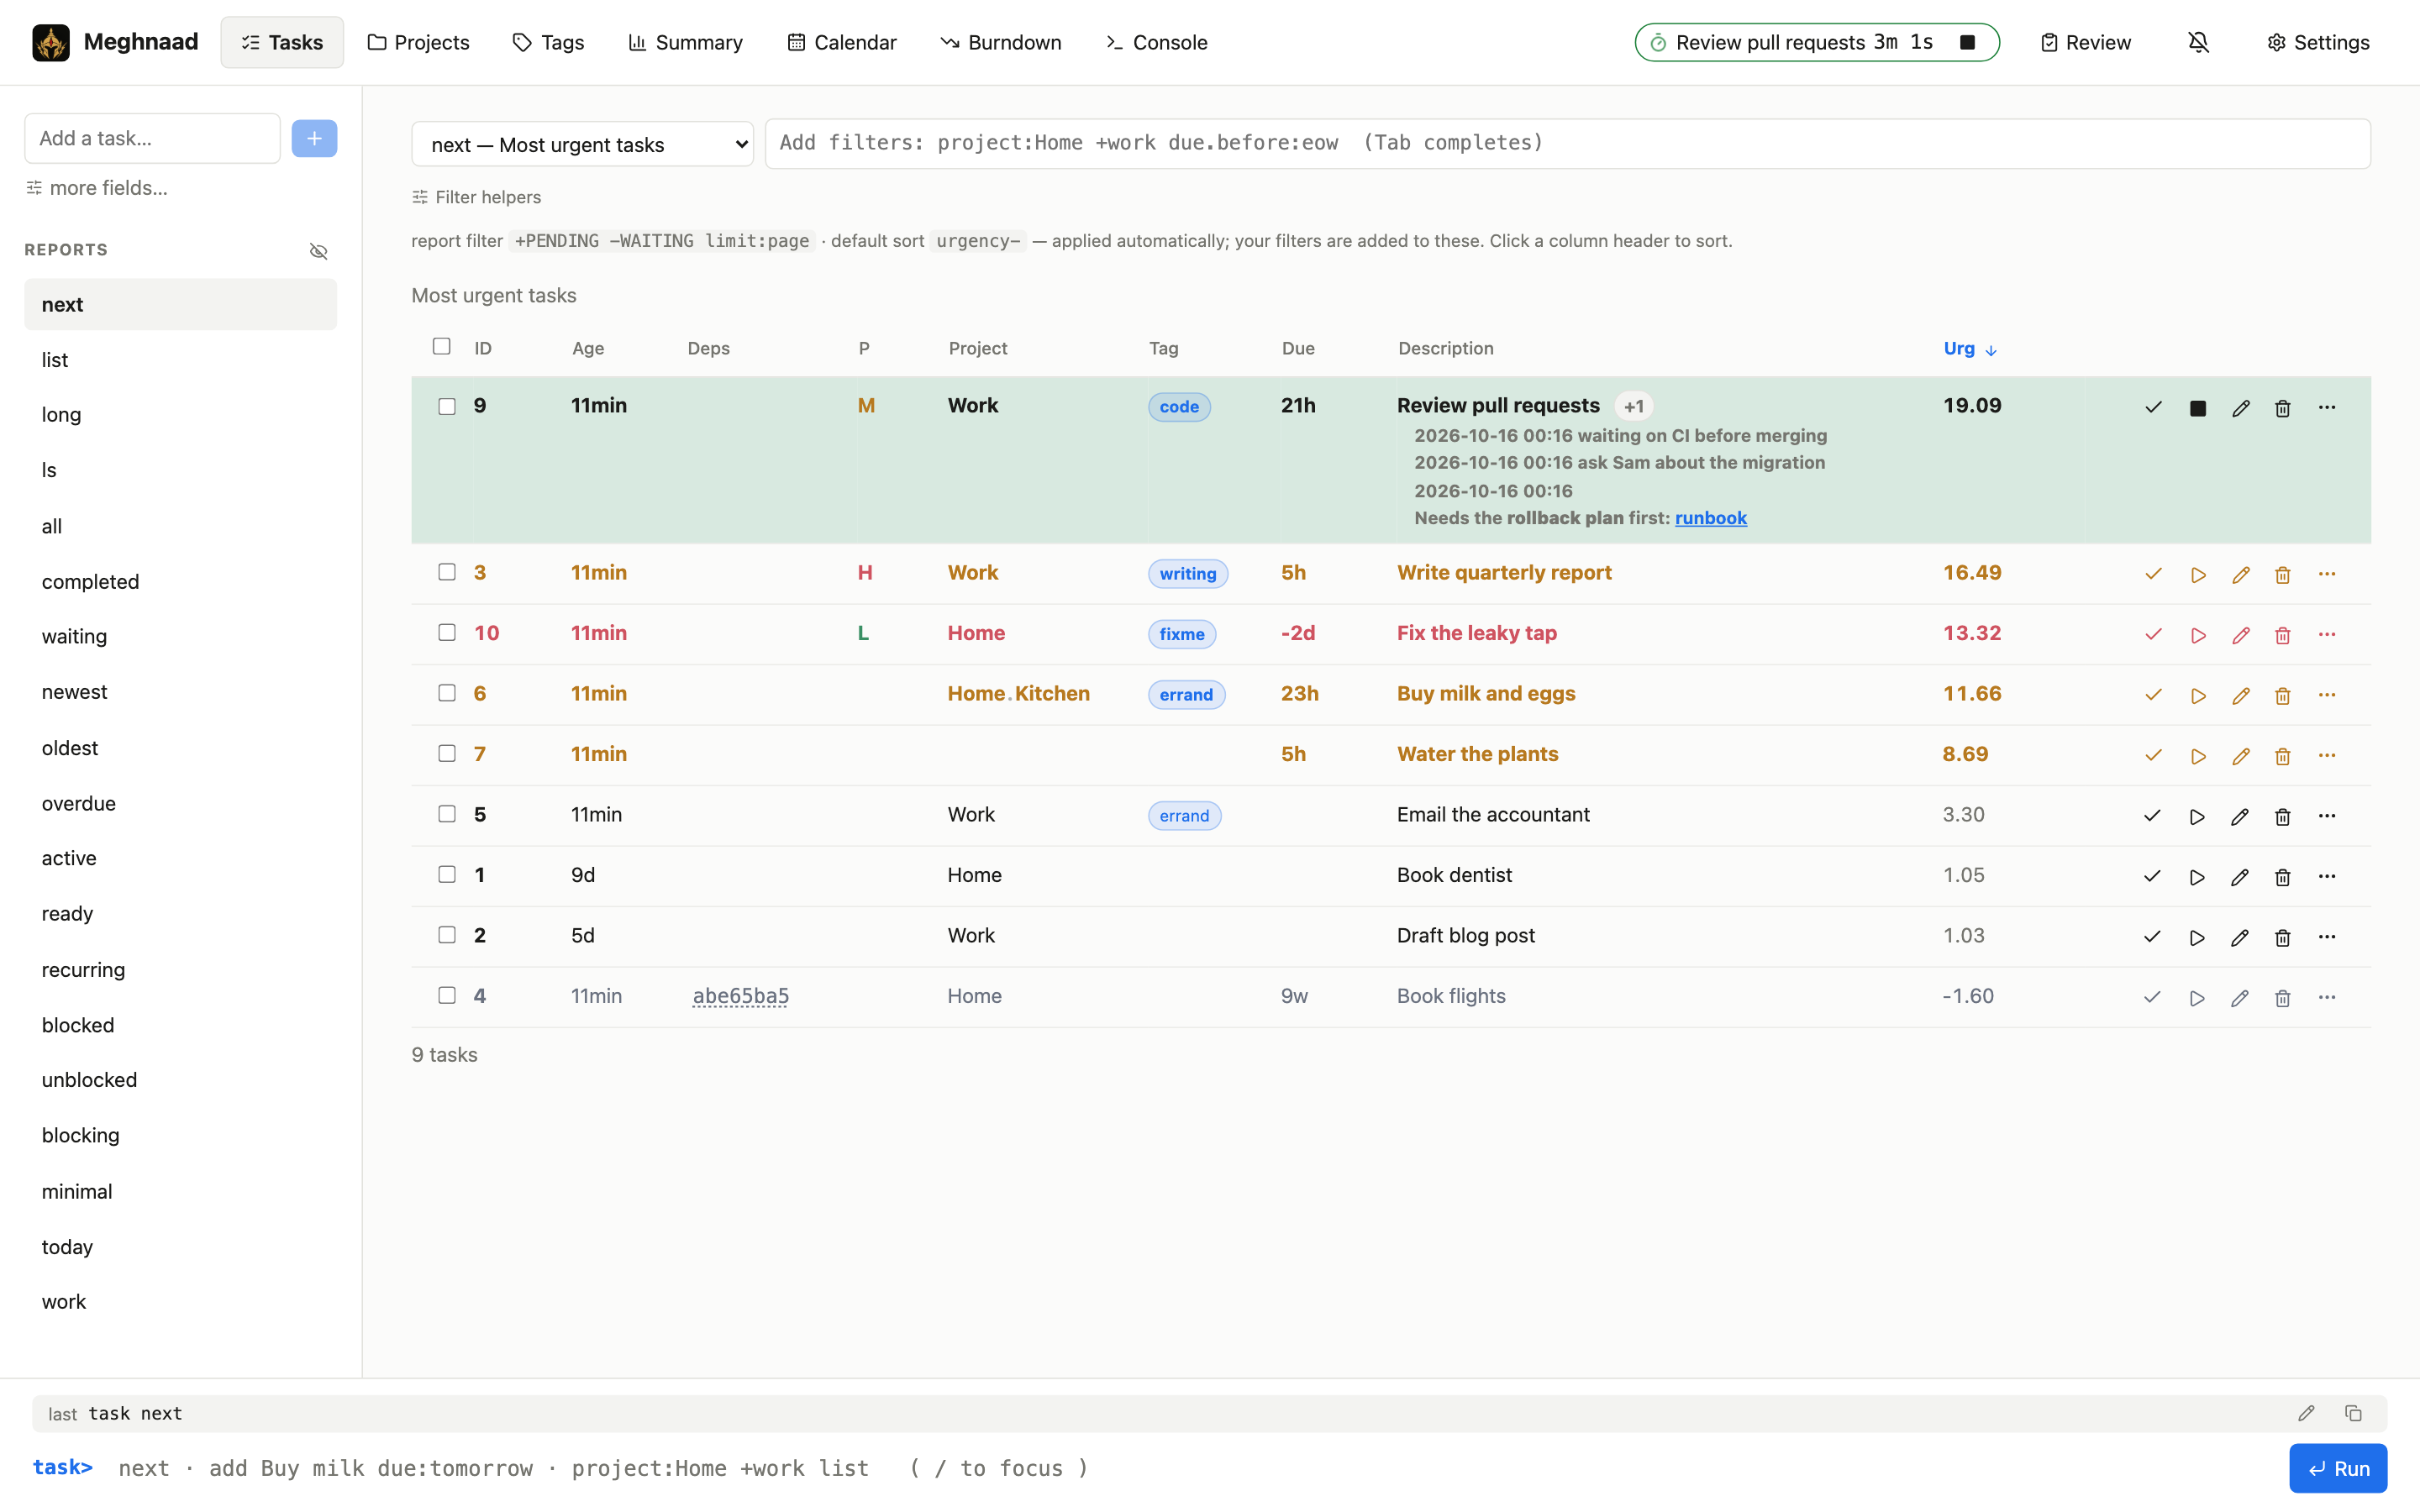This screenshot has height=1512, width=2420.
Task: Select the checkbox for task 6
Action: pos(447,693)
